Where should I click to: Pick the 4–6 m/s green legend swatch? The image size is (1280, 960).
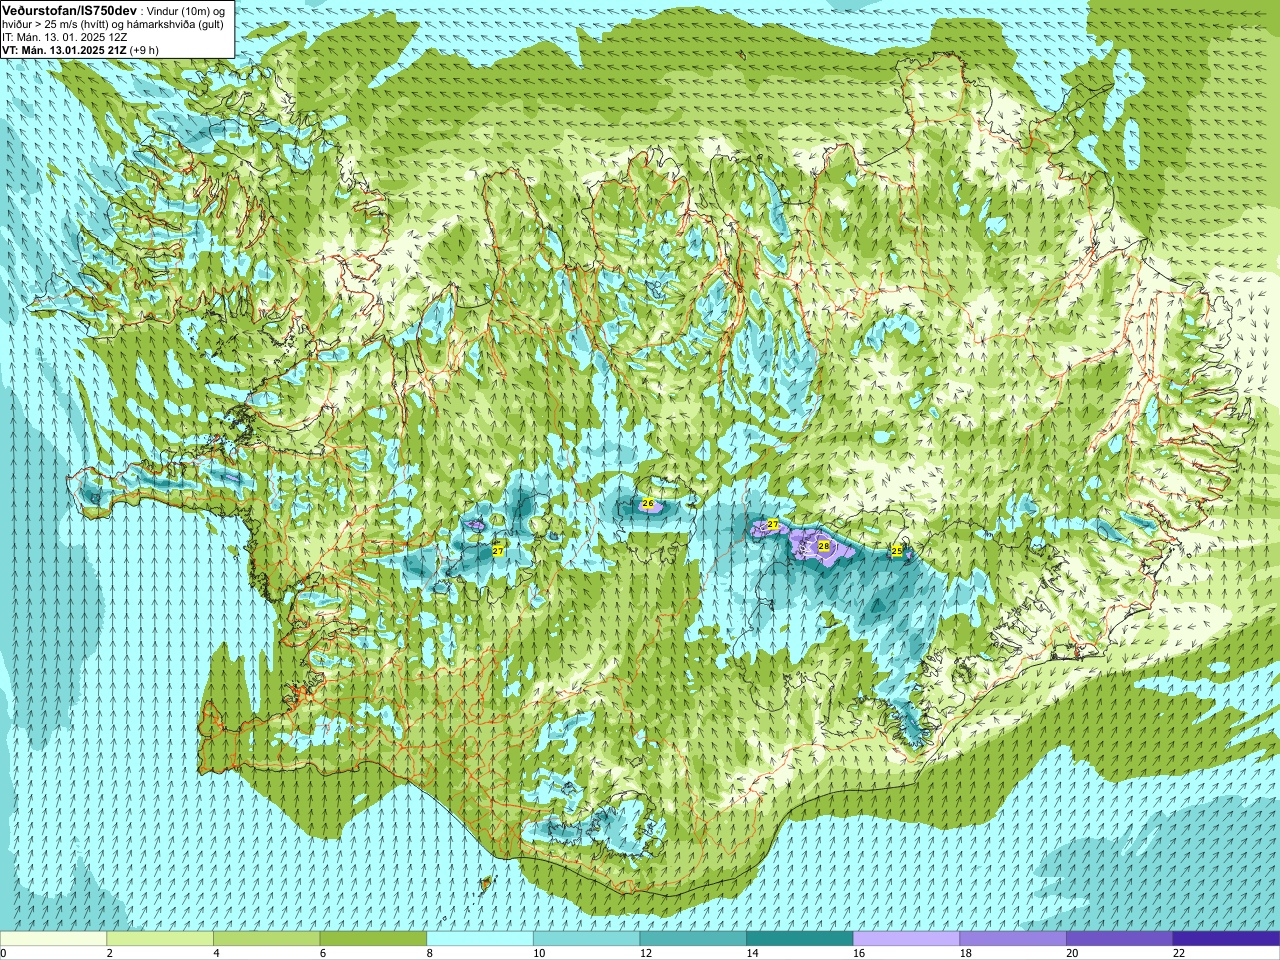266,939
